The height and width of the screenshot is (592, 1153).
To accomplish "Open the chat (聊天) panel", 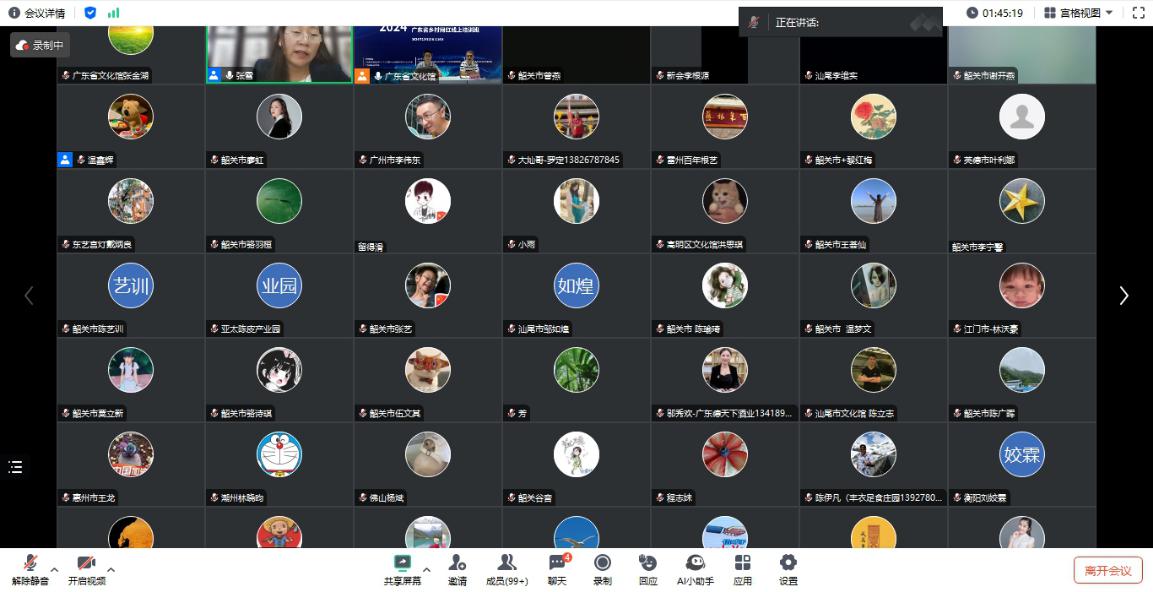I will [556, 564].
